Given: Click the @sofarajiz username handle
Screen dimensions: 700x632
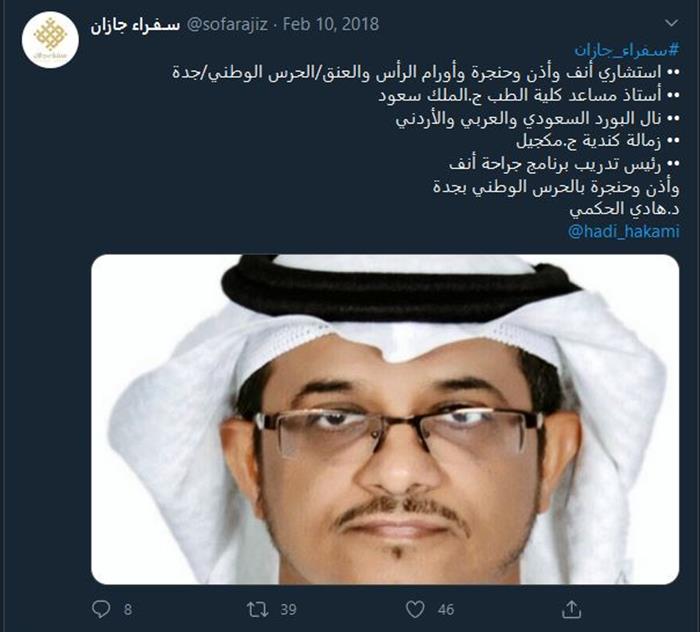Looking at the screenshot, I should tap(227, 24).
